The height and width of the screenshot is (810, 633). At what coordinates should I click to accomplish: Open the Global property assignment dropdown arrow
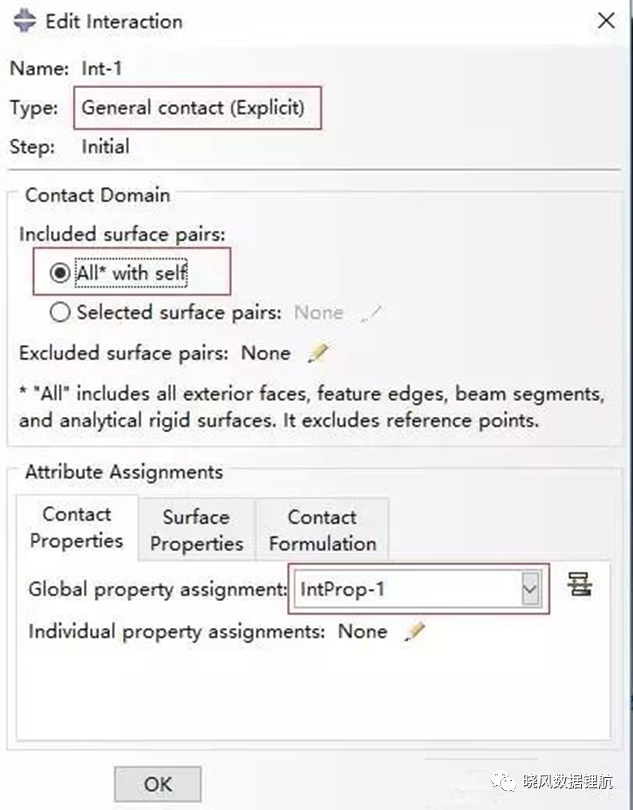pos(530,588)
